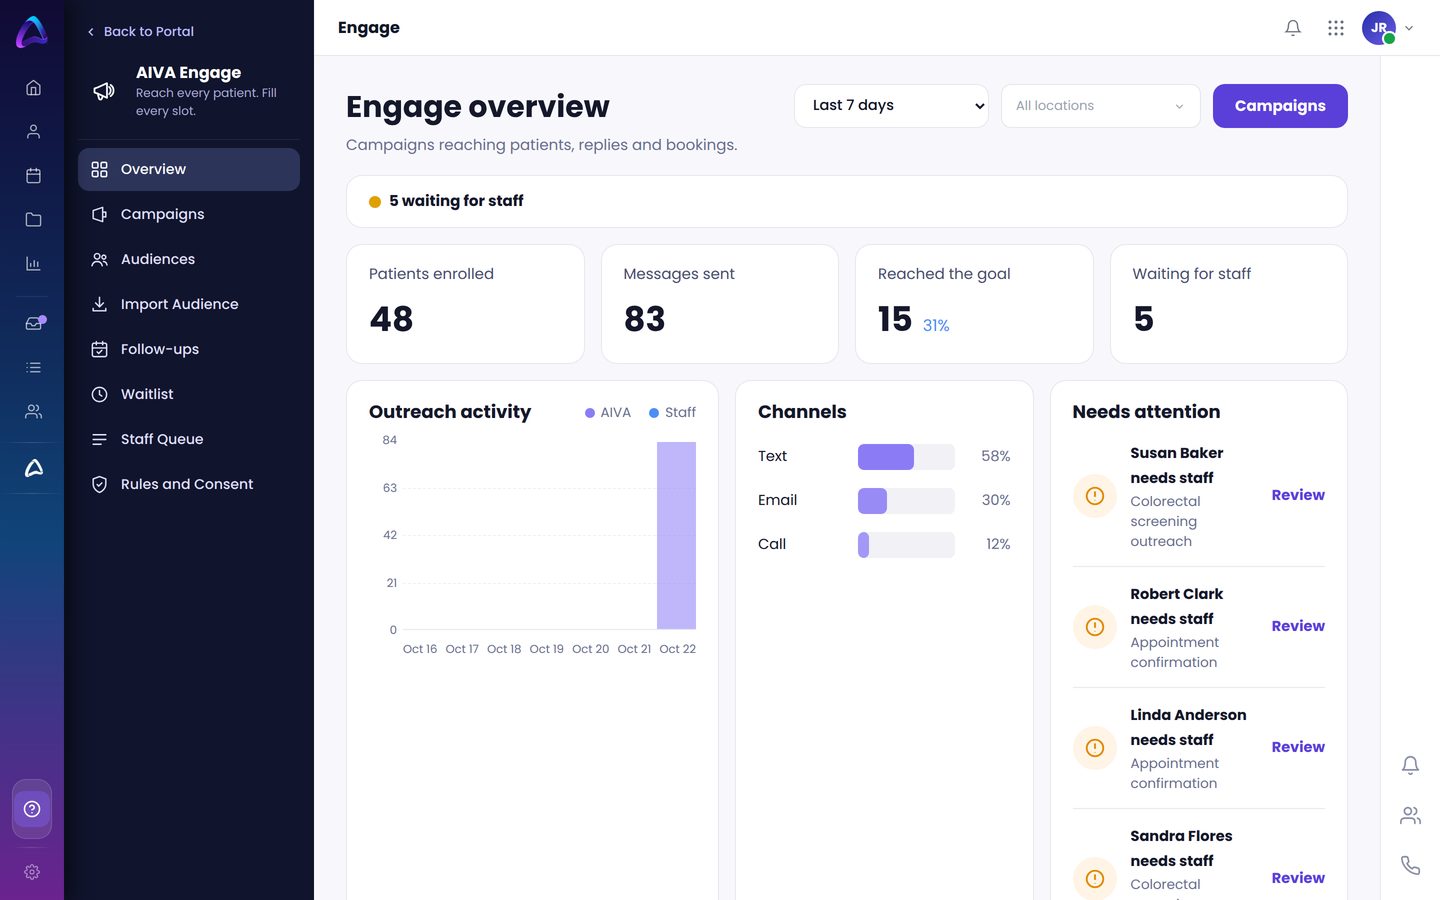Click the Needs attention heading
The height and width of the screenshot is (900, 1440).
1146,412
